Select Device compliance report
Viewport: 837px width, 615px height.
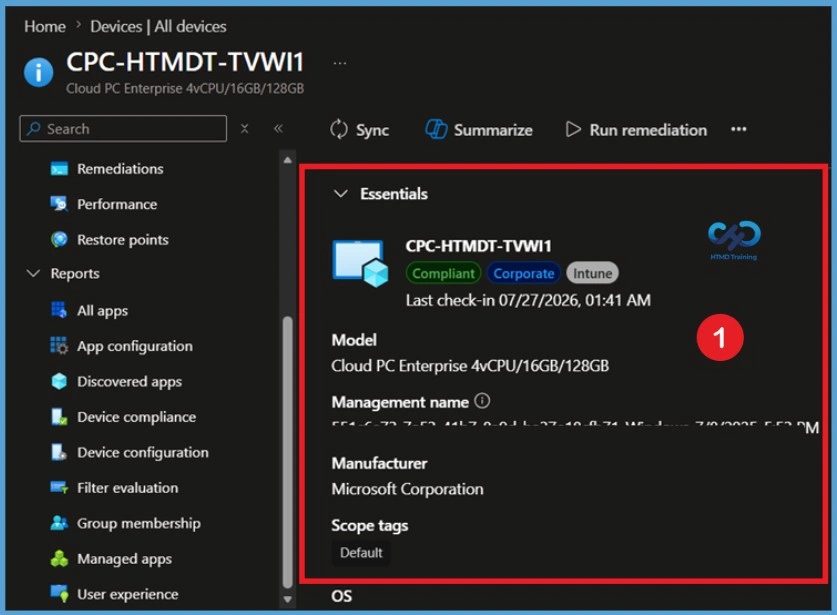coord(137,417)
